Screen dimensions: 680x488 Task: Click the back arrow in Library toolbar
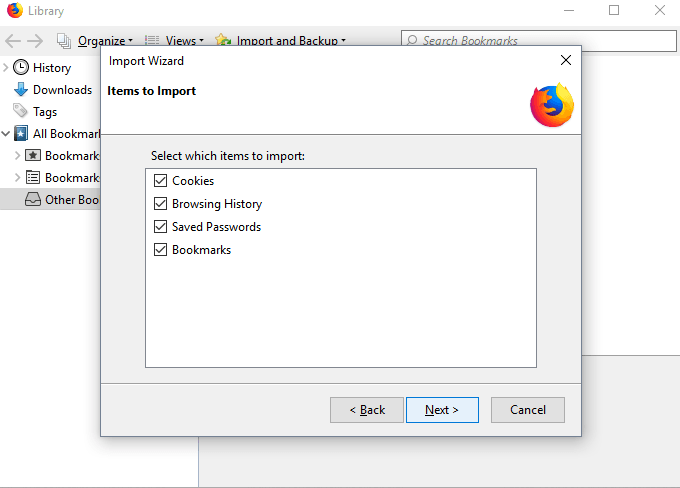coord(13,41)
